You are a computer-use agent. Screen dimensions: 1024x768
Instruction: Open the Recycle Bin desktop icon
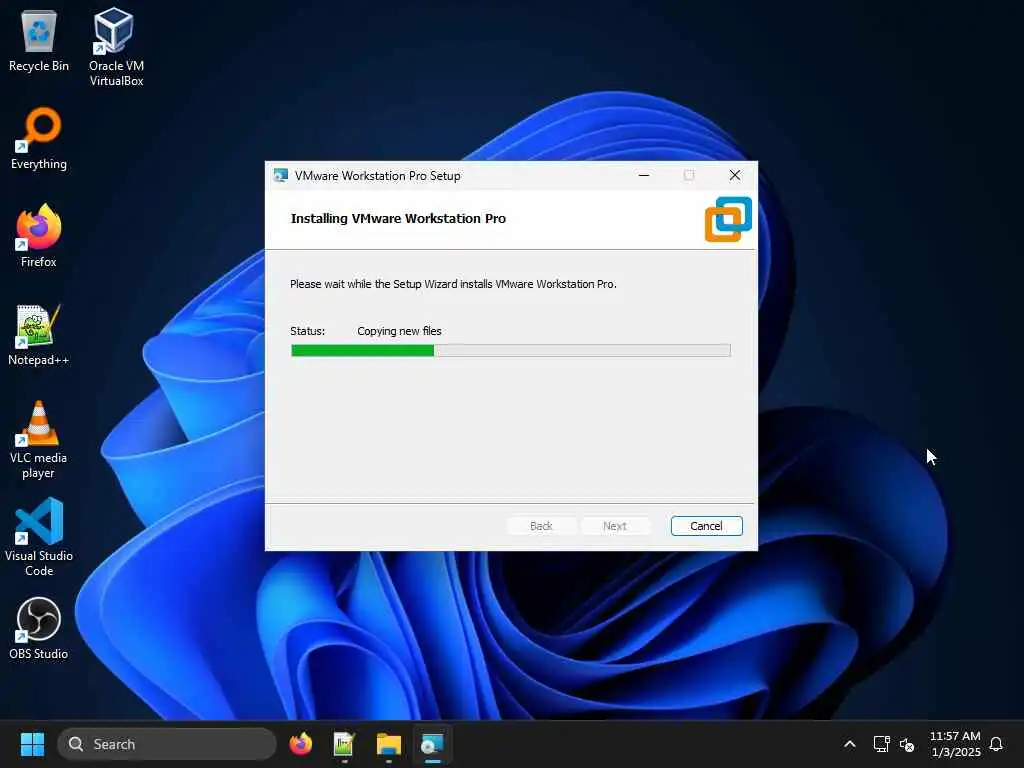pos(39,40)
